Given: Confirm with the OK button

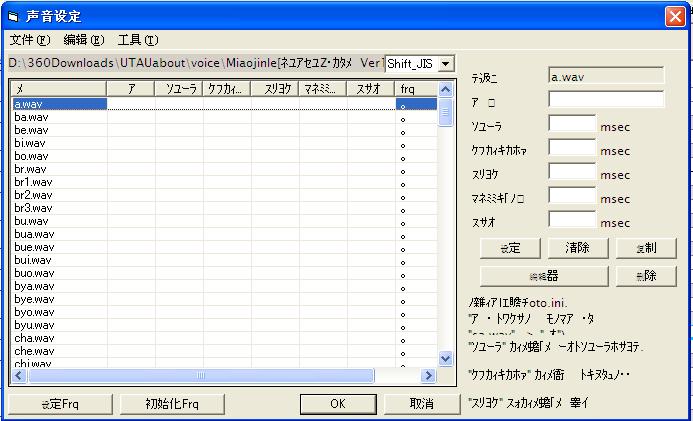Looking at the screenshot, I should [338, 404].
